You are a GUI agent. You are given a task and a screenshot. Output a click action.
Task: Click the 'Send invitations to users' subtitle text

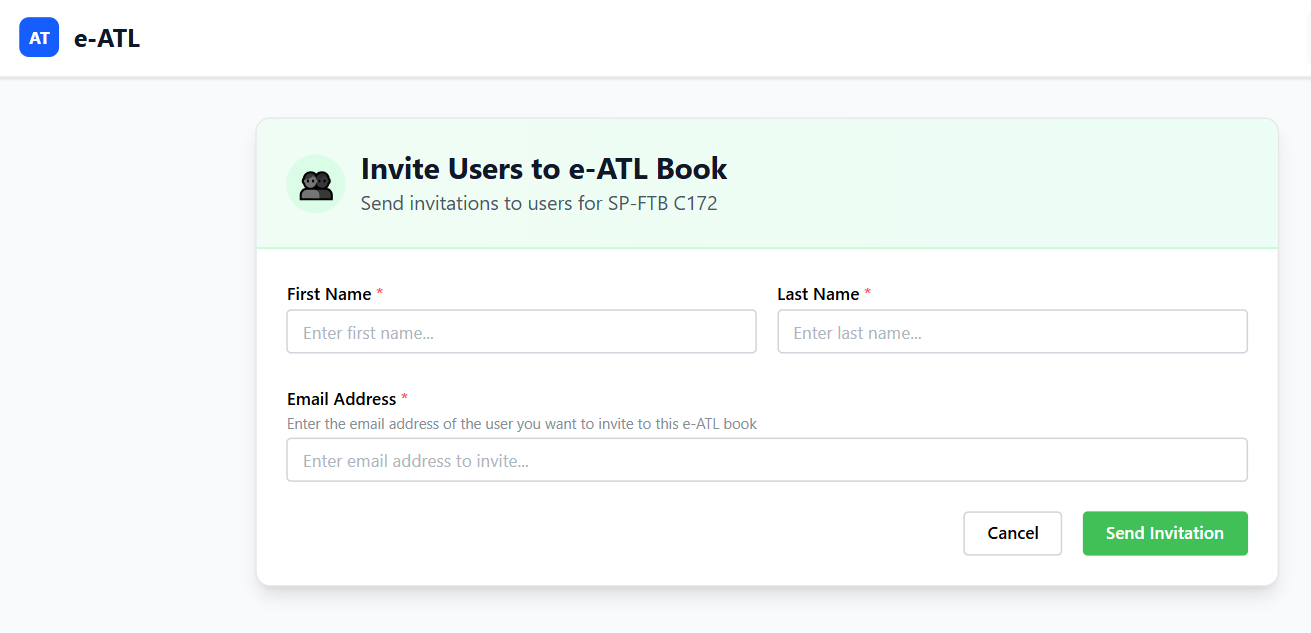[x=539, y=203]
